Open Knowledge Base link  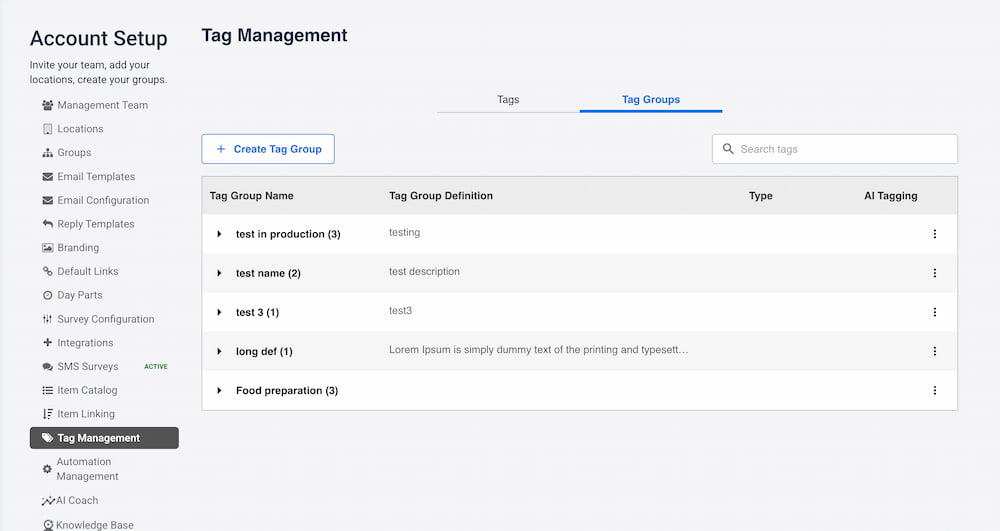(x=94, y=525)
